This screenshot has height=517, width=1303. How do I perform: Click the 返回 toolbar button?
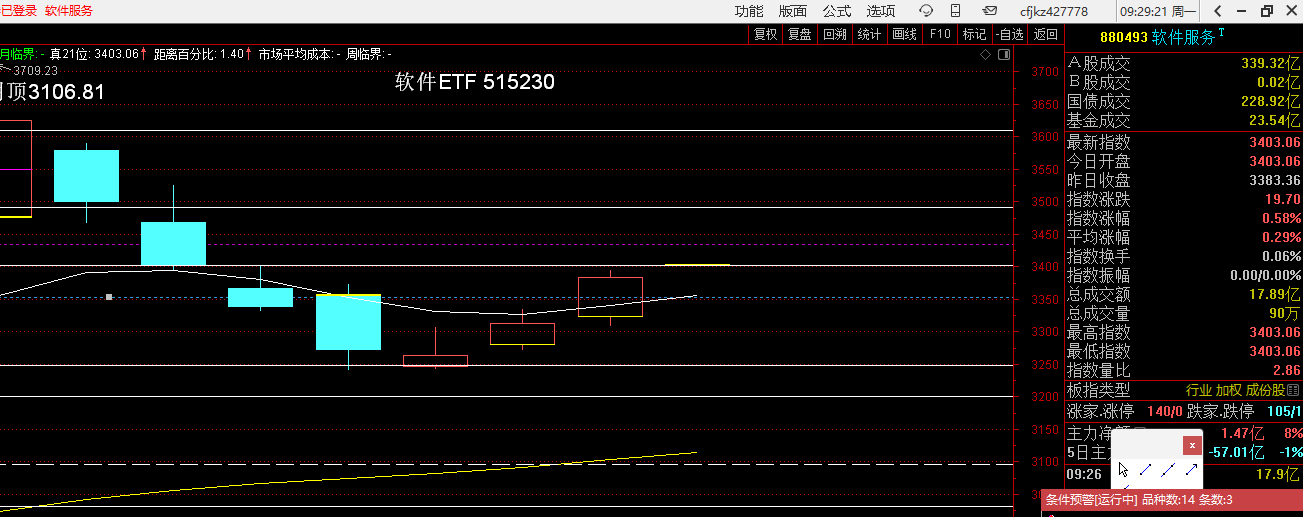tap(1045, 34)
